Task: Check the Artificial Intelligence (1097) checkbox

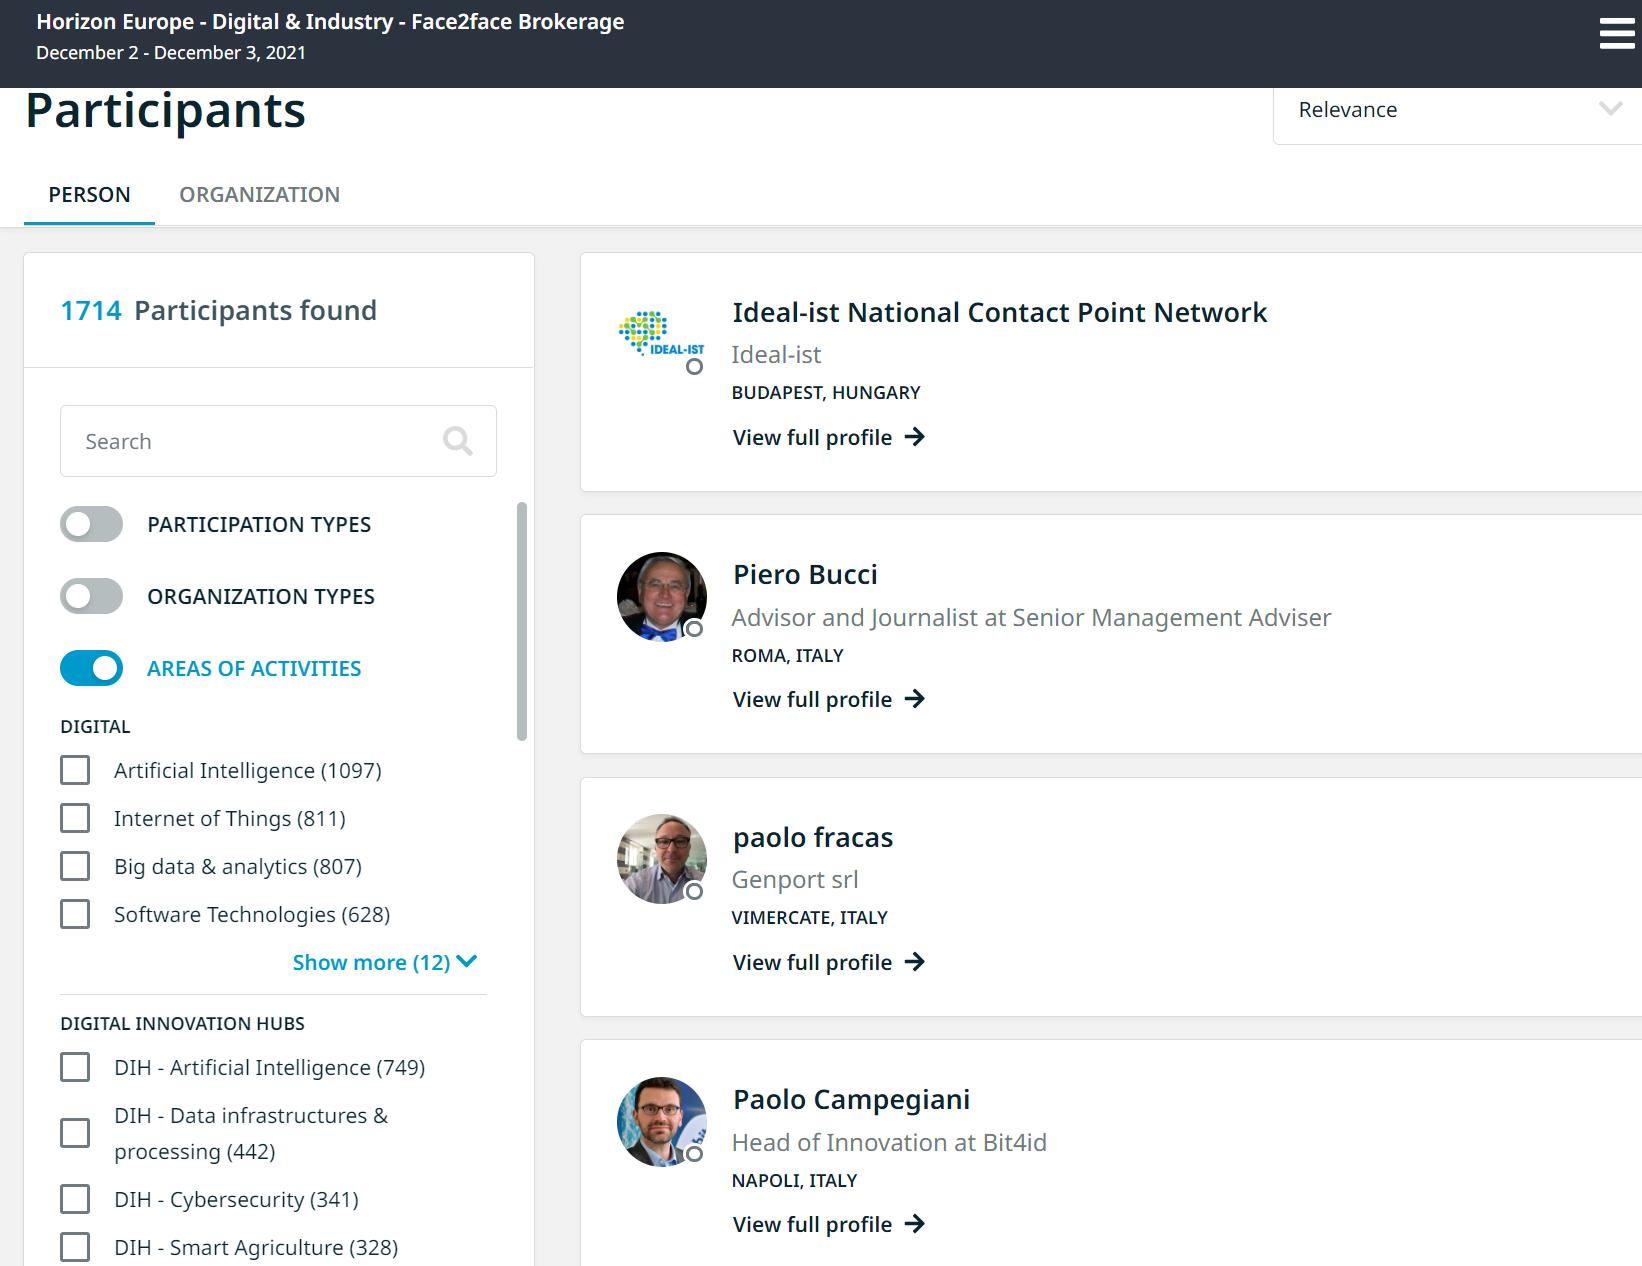Action: point(75,770)
